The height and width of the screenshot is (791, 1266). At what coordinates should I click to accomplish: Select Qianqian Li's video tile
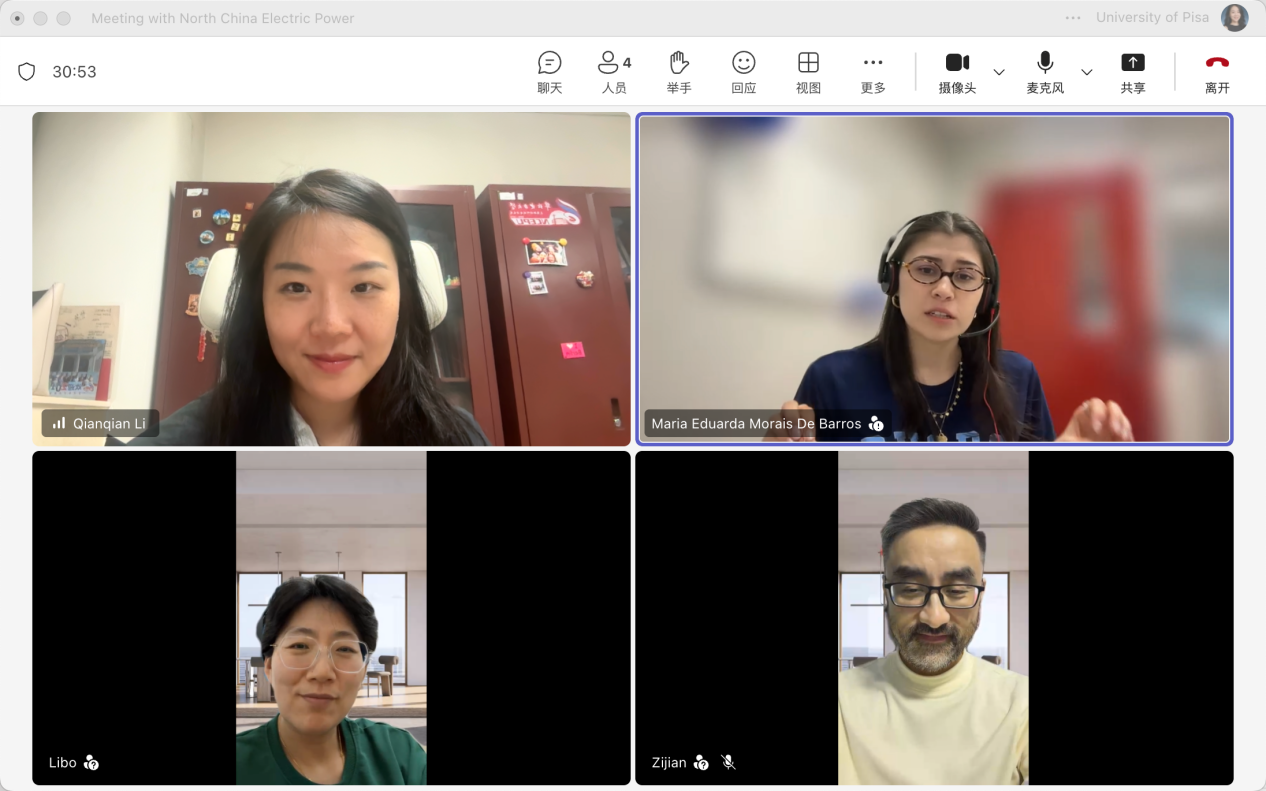[331, 278]
